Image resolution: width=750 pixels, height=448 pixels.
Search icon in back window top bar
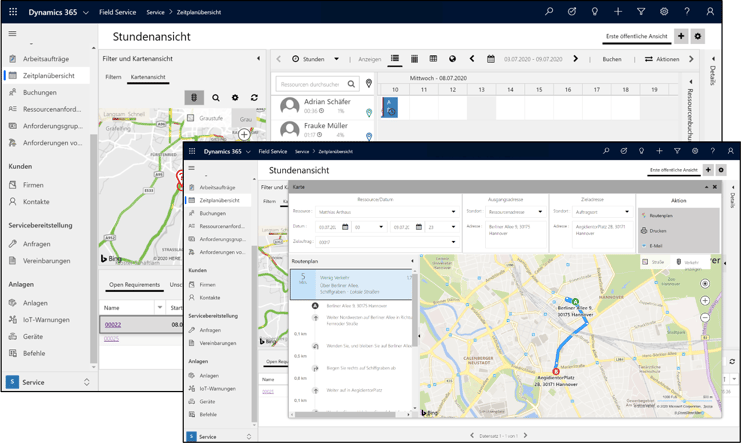pos(549,11)
